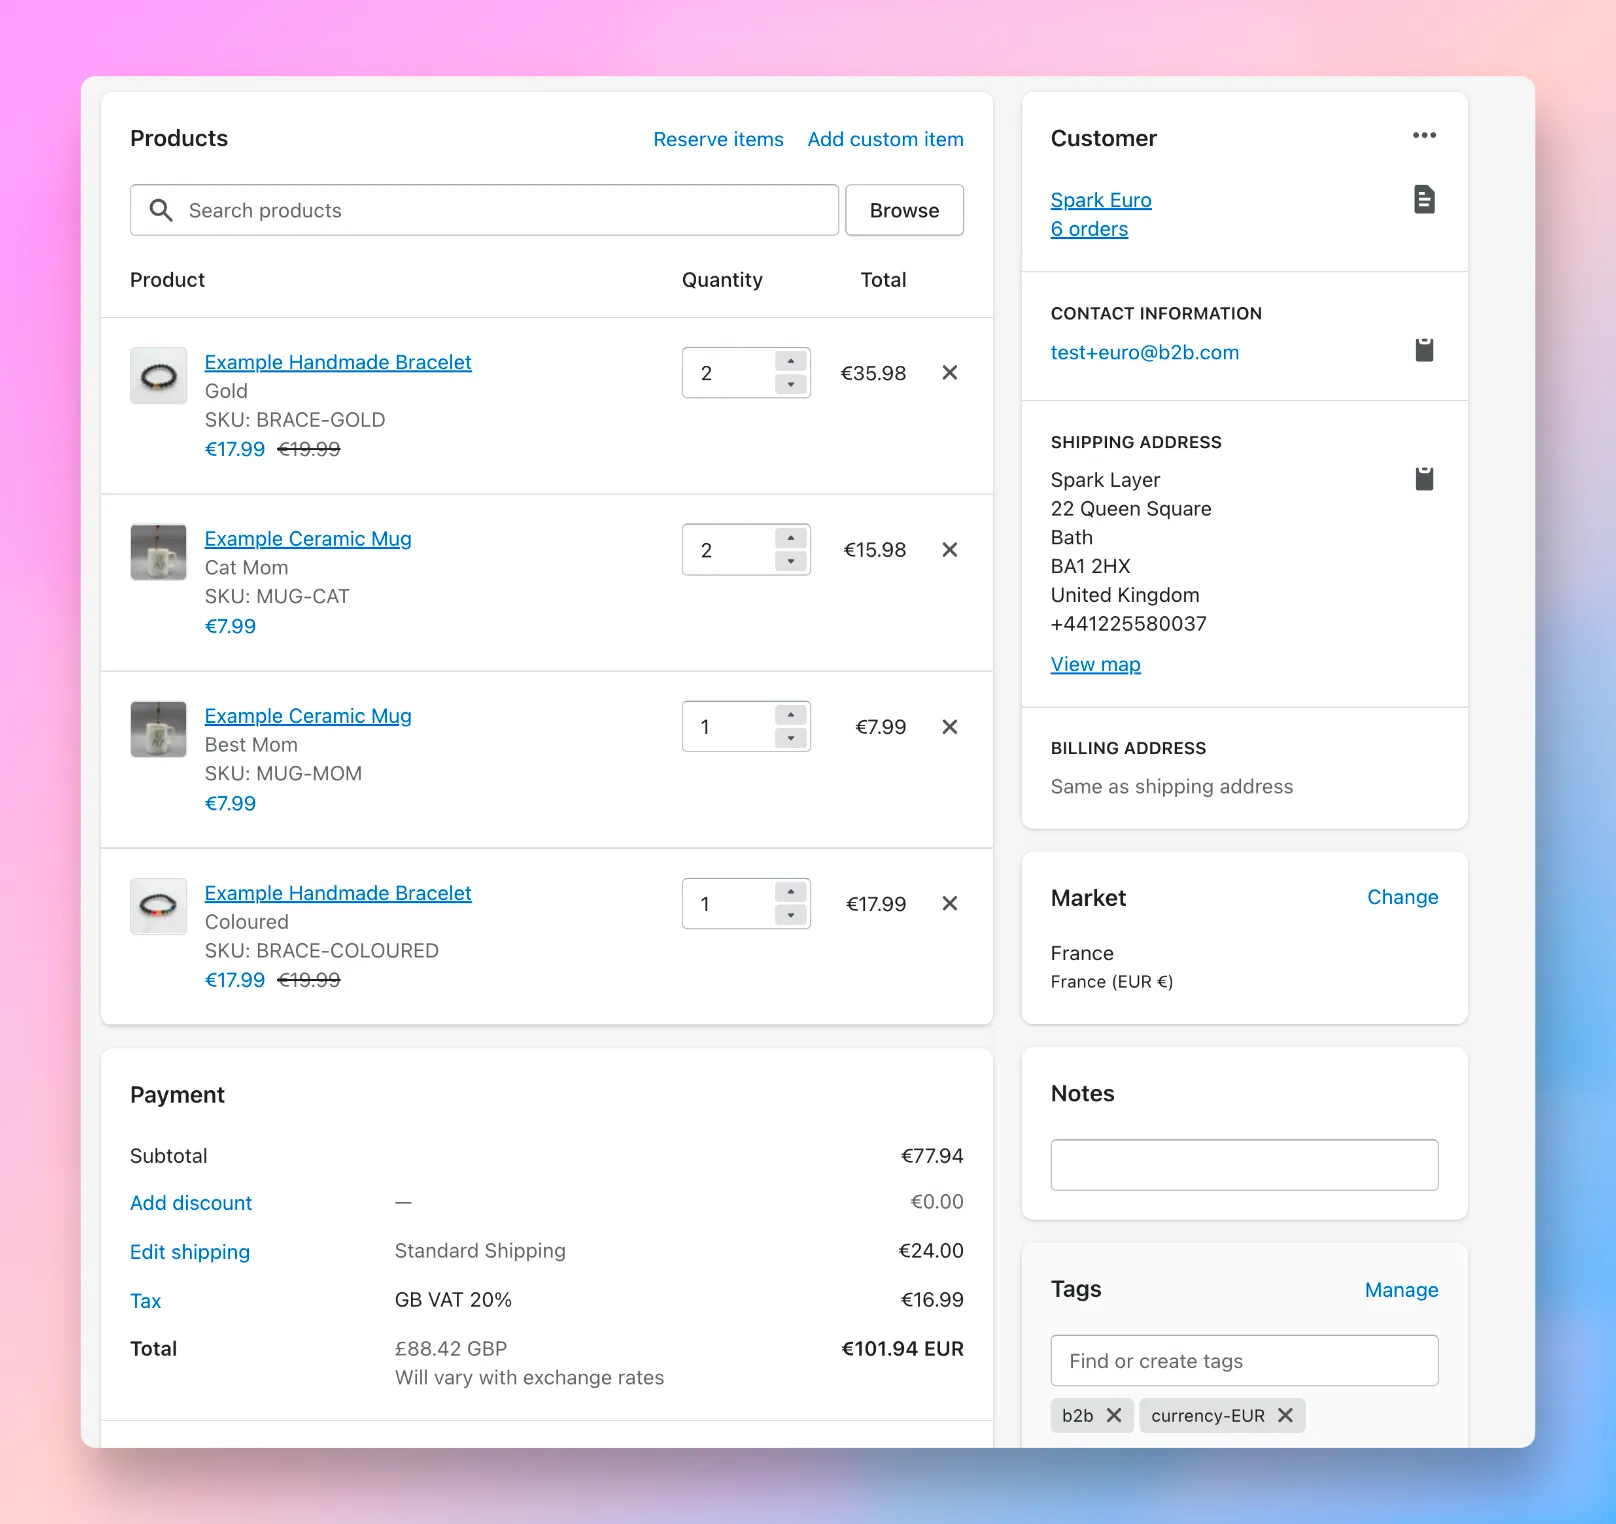Click the test+euro@b2b.com email link
The width and height of the screenshot is (1616, 1524).
click(x=1144, y=352)
